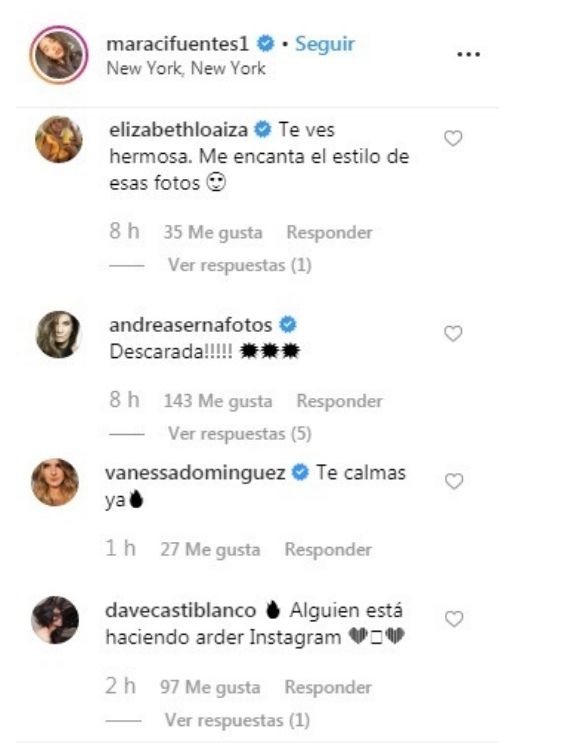This screenshot has height=756, width=579.
Task: Open andreasernafotos's avatar picture
Action: tap(59, 334)
